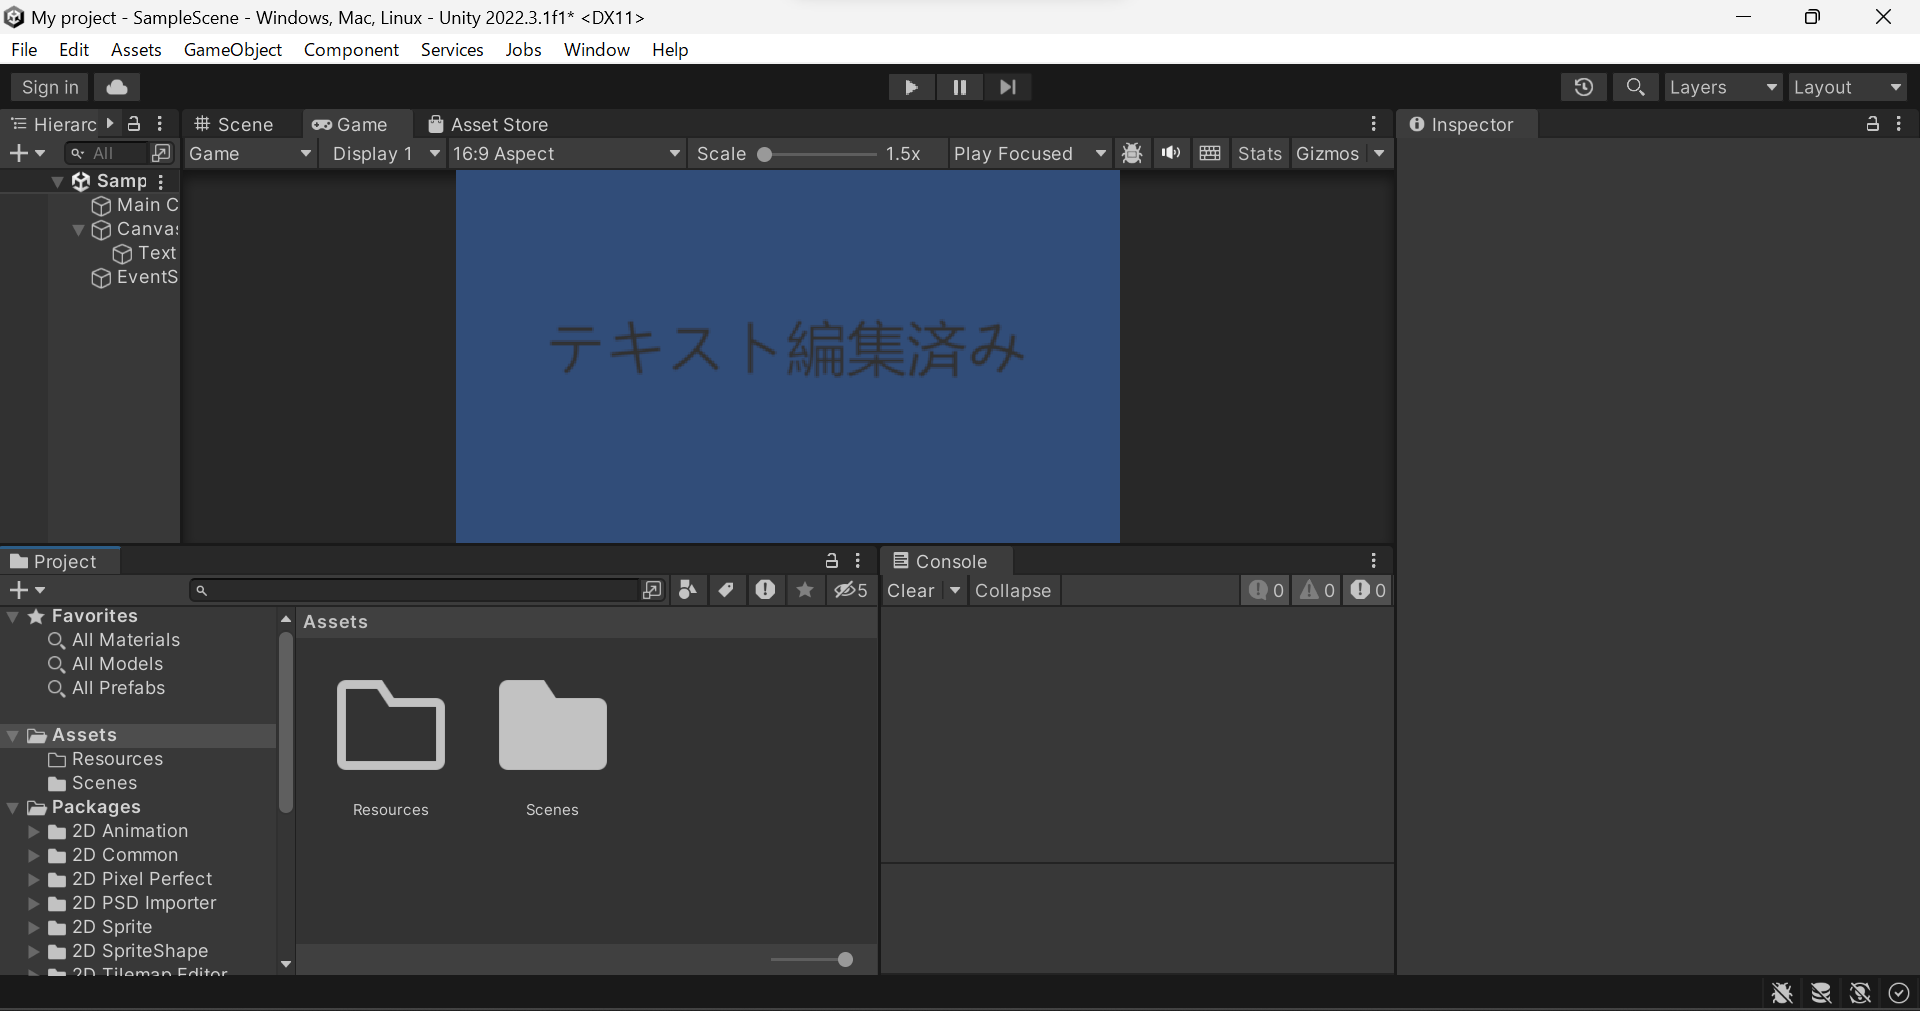Collapse the SampleScene hierarchy
This screenshot has height=1011, width=1920.
[x=58, y=181]
